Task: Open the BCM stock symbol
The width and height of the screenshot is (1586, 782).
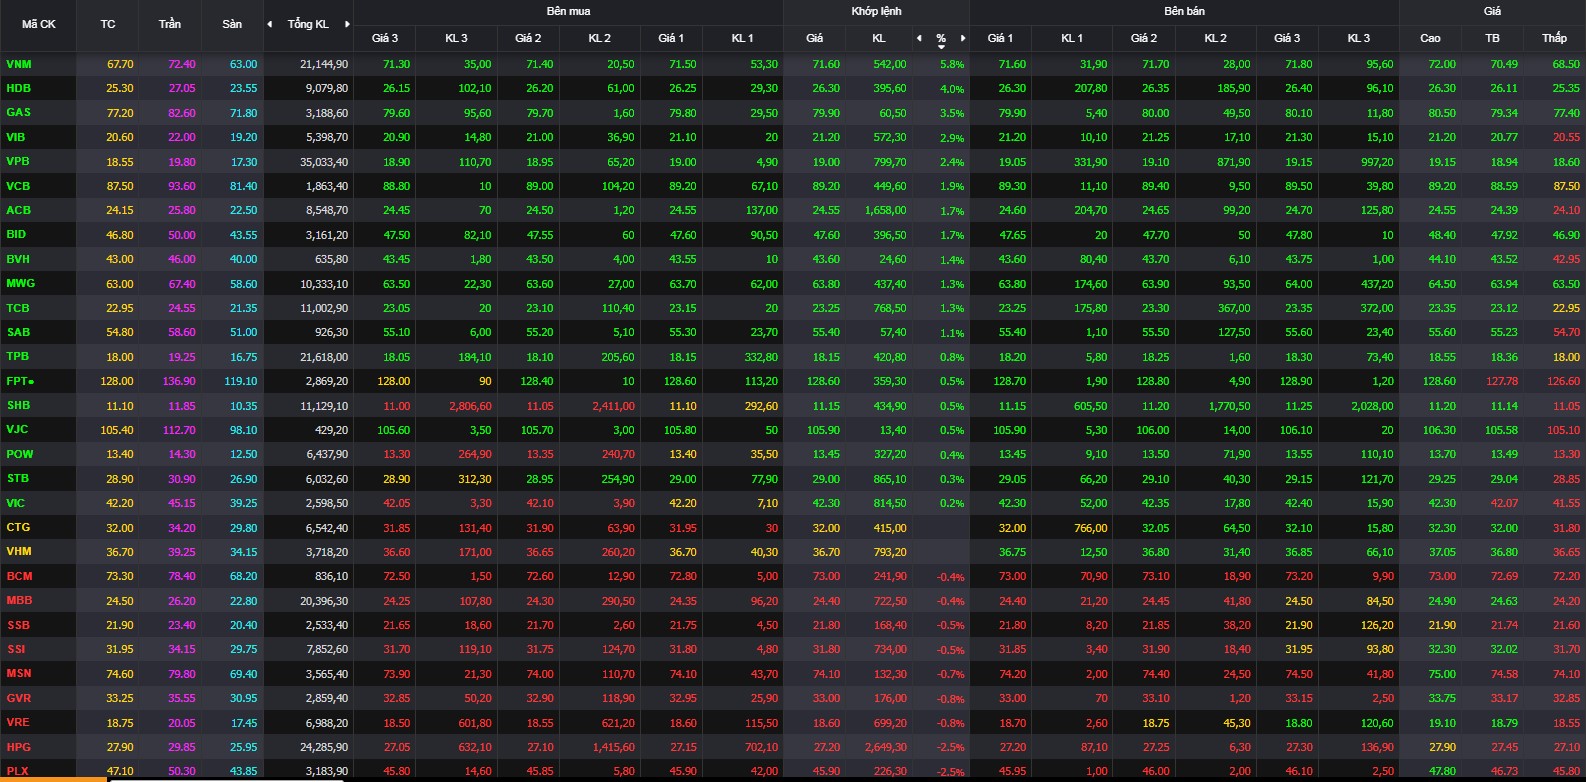Action: click(19, 576)
